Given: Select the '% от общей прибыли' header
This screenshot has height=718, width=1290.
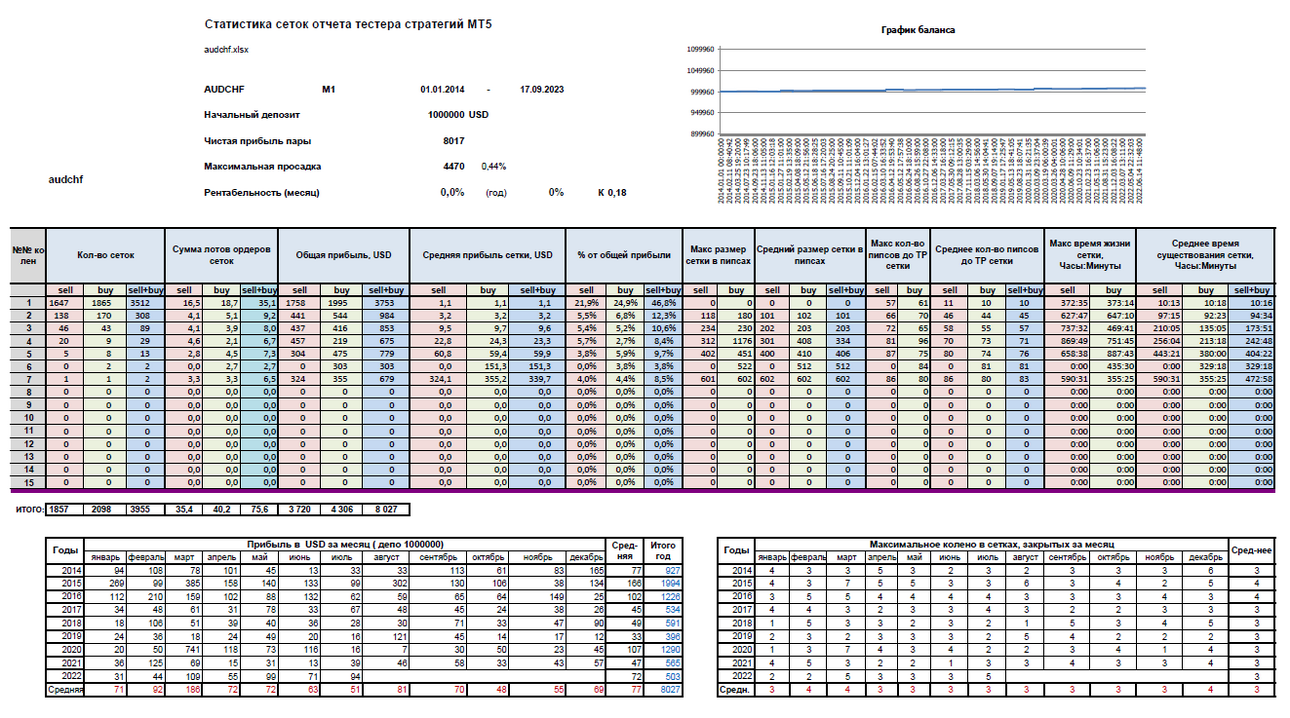Looking at the screenshot, I should pos(623,255).
